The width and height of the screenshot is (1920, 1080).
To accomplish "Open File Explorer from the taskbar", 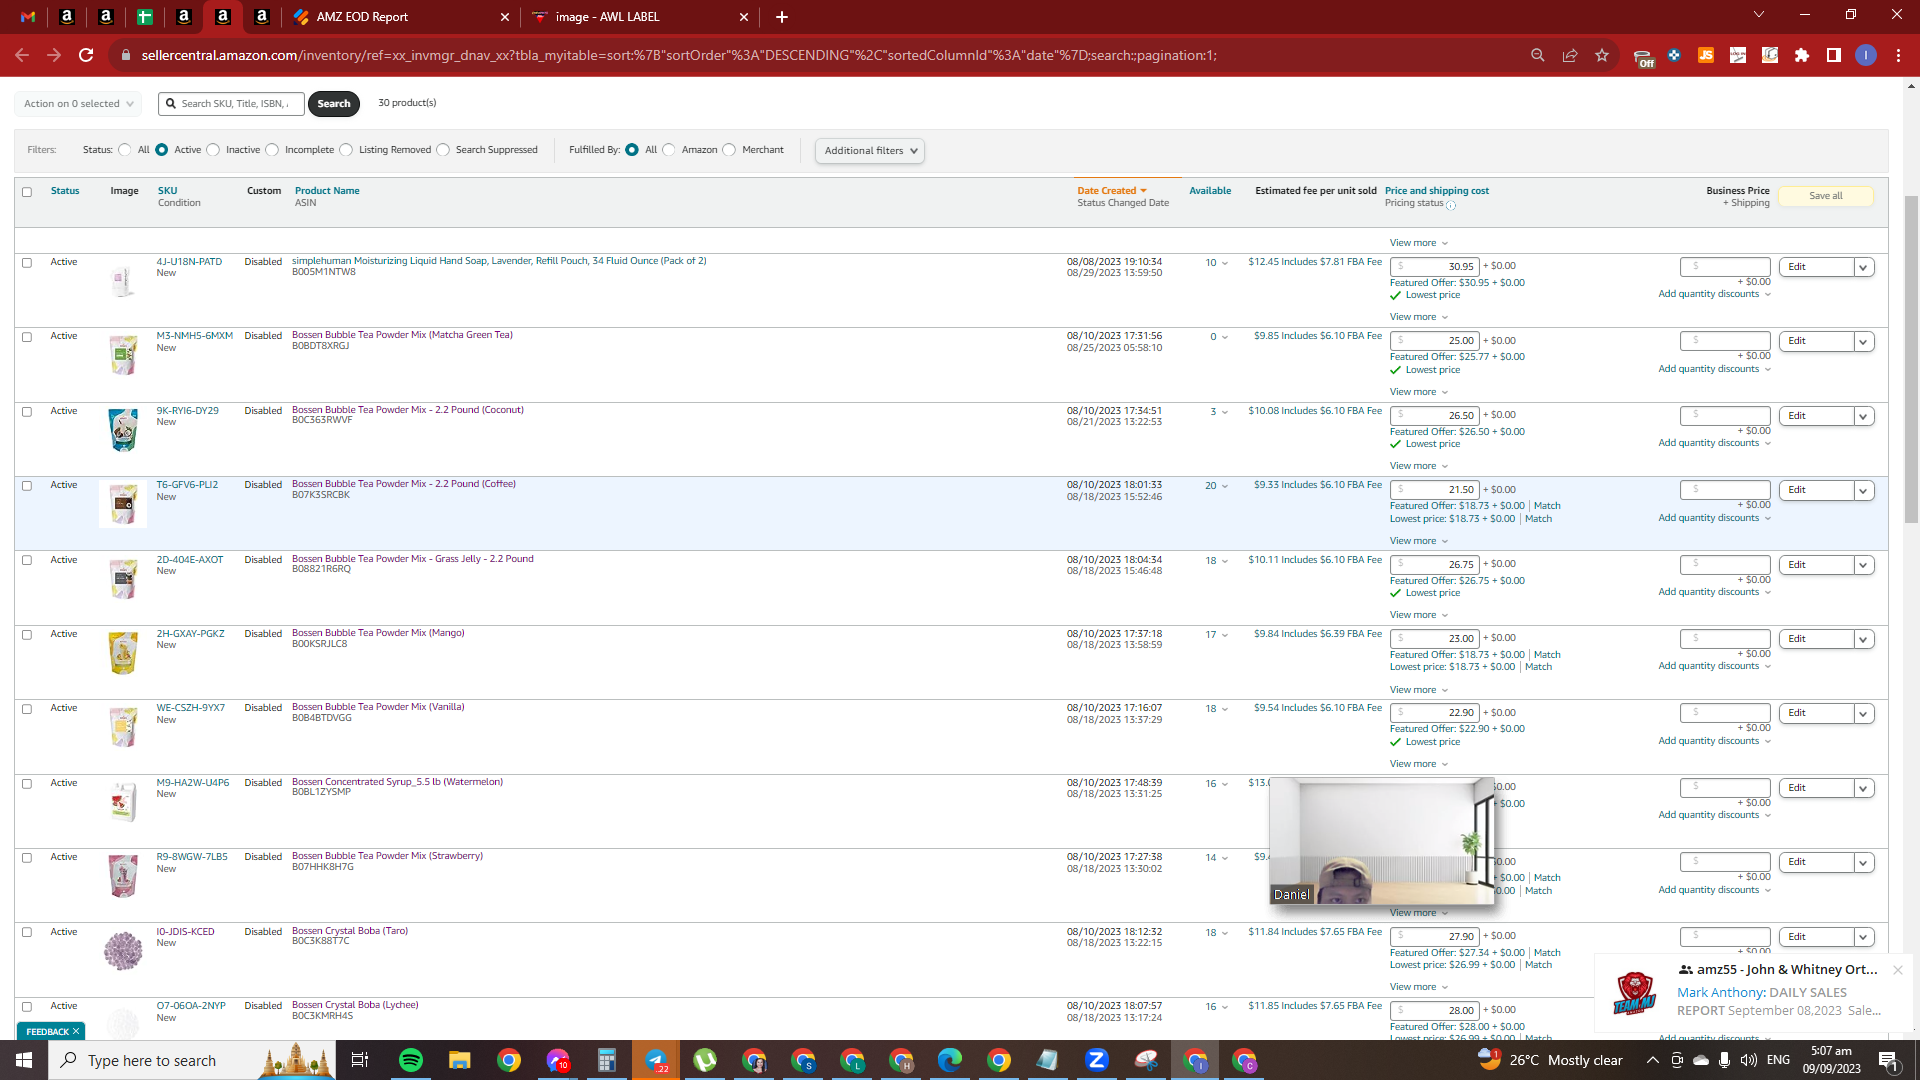I will [x=460, y=1060].
